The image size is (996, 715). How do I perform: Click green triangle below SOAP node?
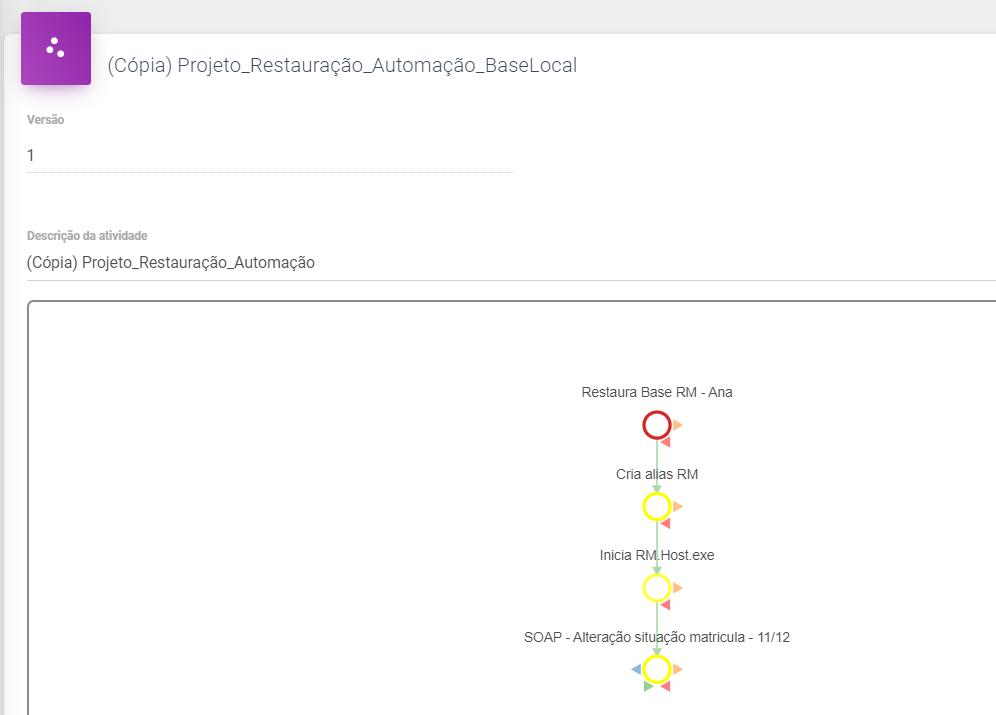click(649, 687)
